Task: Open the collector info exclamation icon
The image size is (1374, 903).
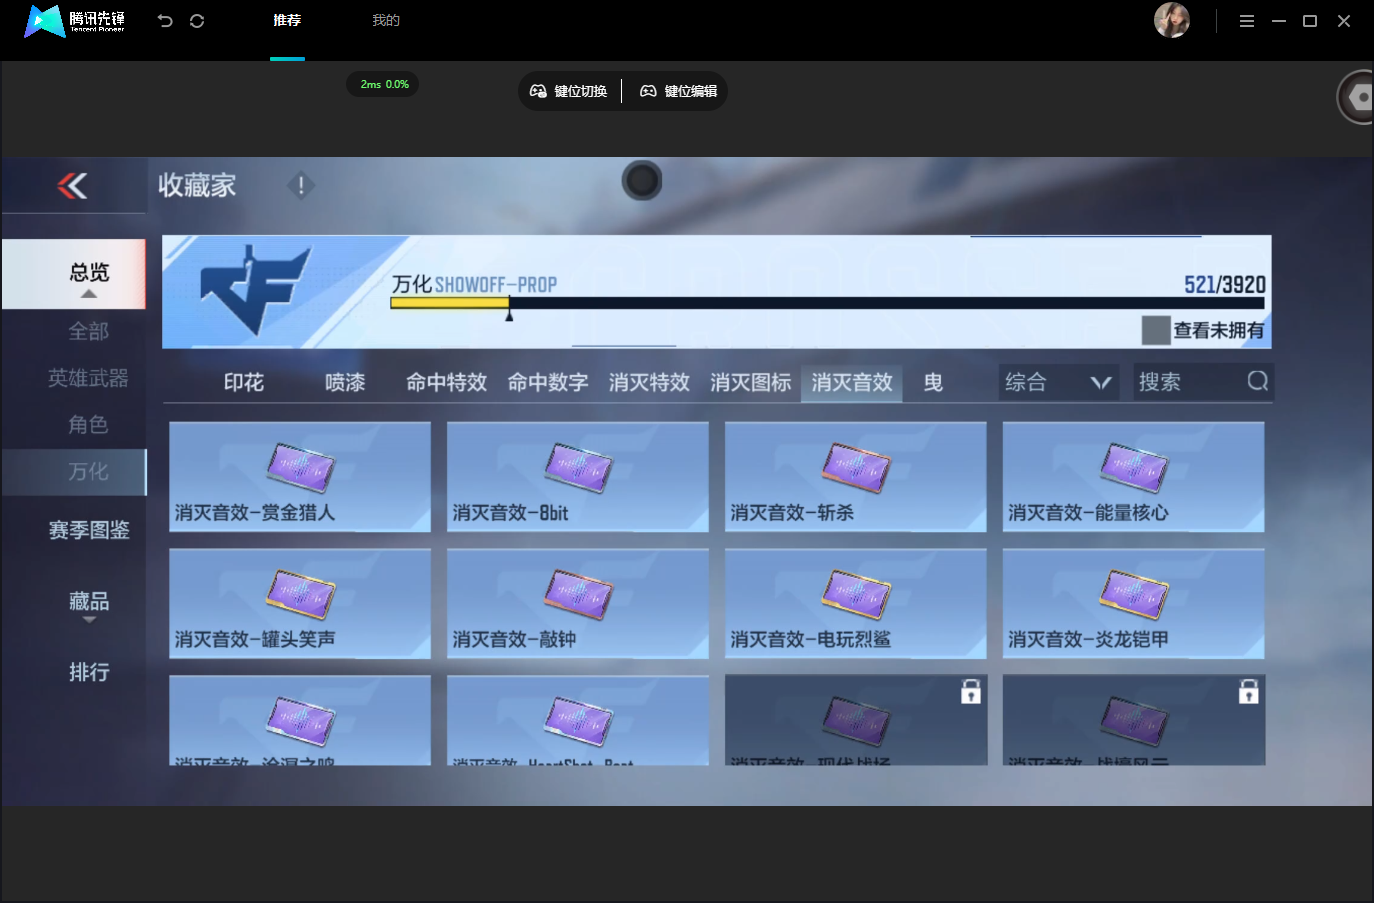Action: (x=301, y=185)
